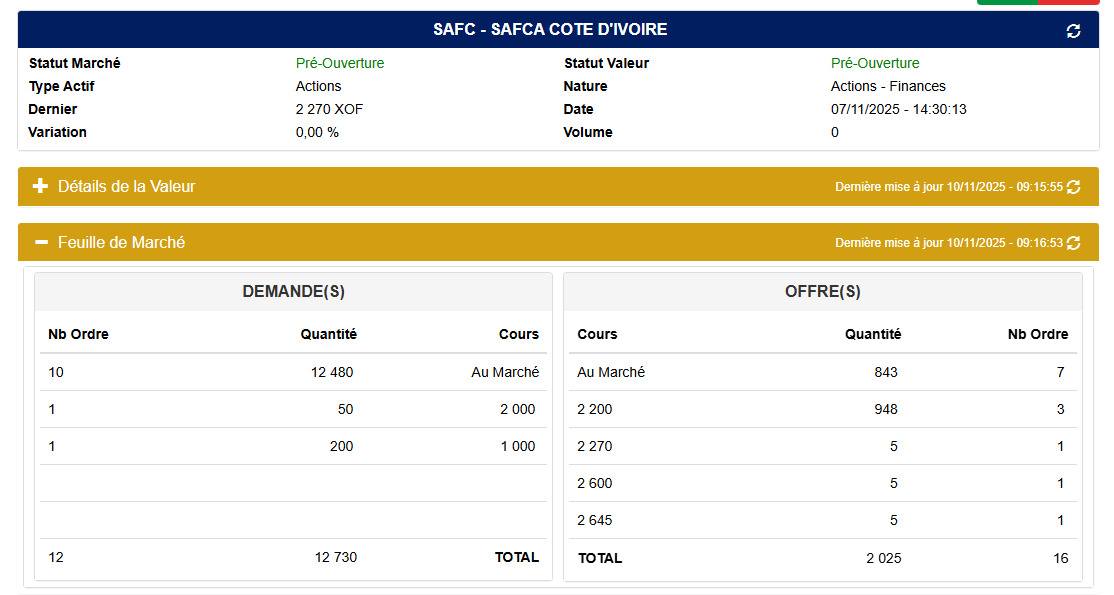Select the demand price 2 000
Image resolution: width=1114 pixels, height=595 pixels.
point(517,409)
